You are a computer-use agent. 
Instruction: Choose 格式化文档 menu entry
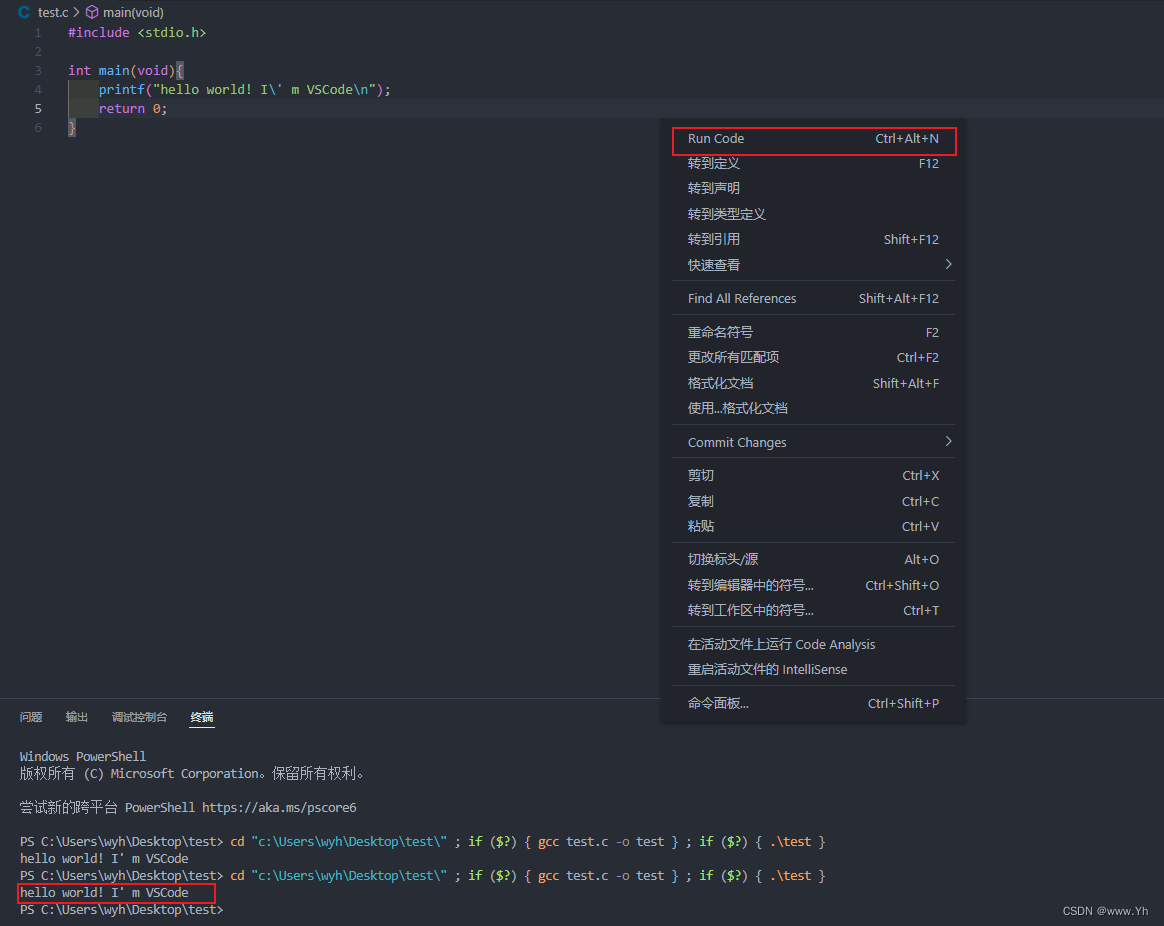814,384
